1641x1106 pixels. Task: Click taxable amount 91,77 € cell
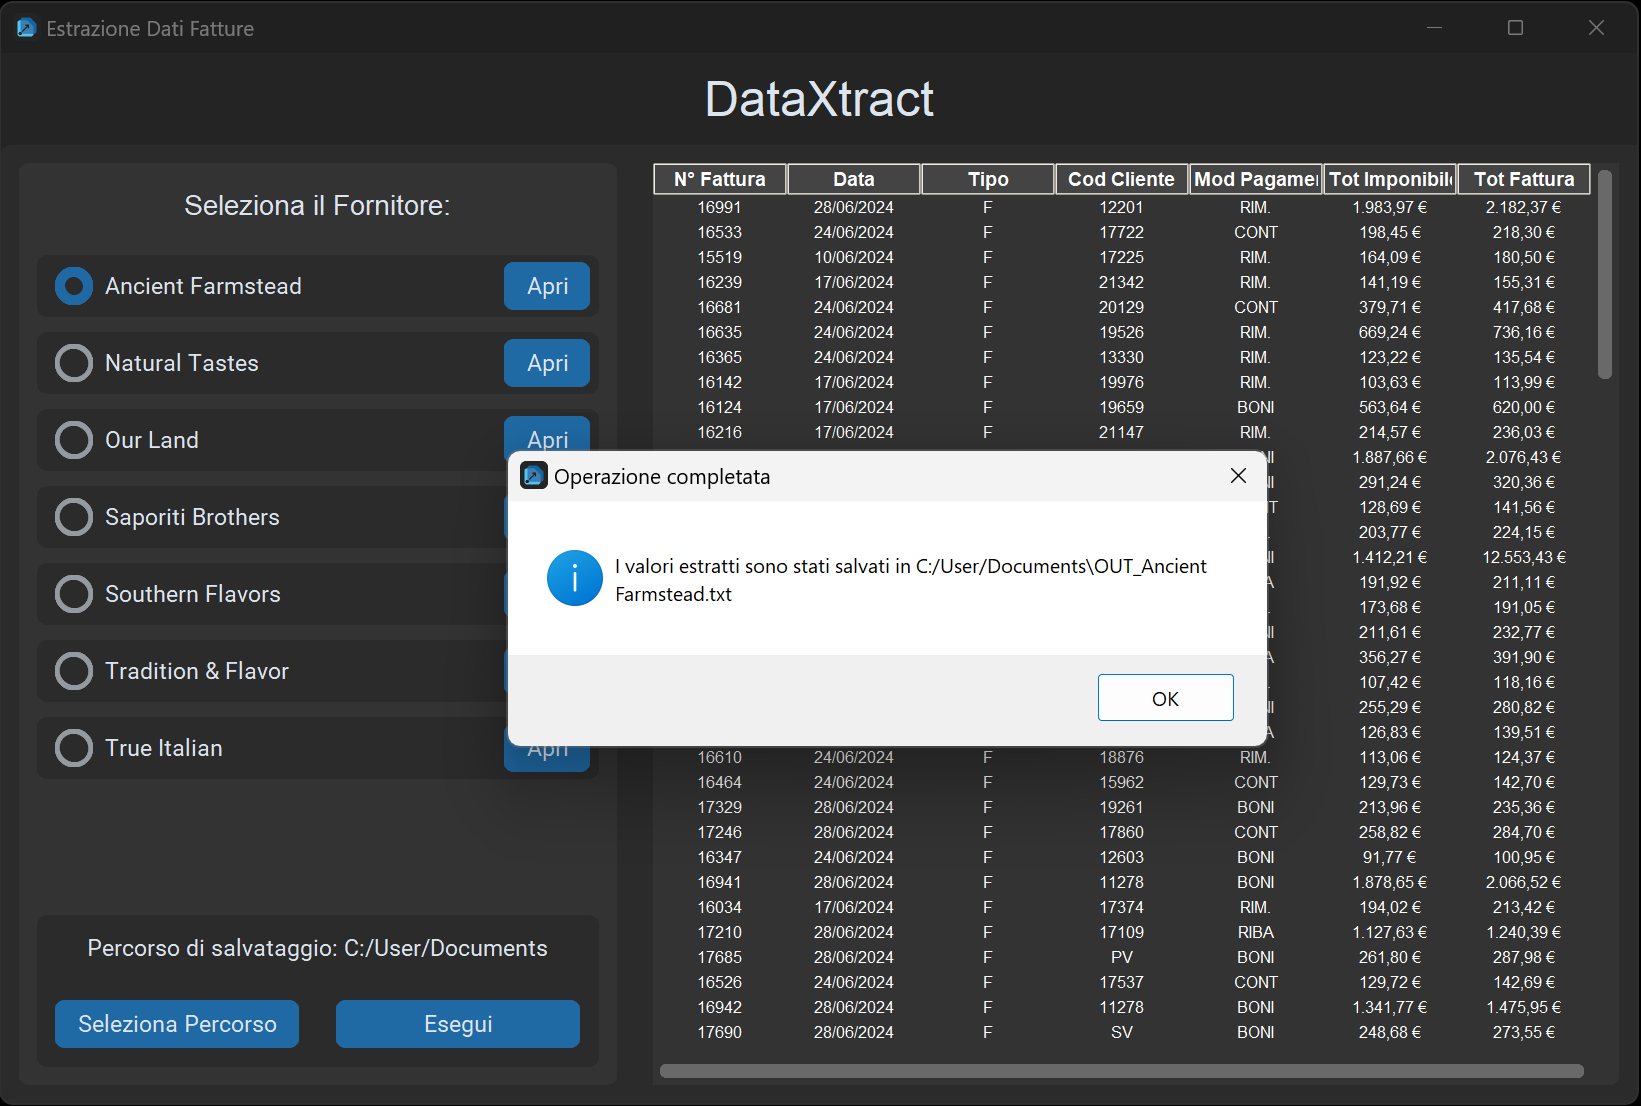1390,857
